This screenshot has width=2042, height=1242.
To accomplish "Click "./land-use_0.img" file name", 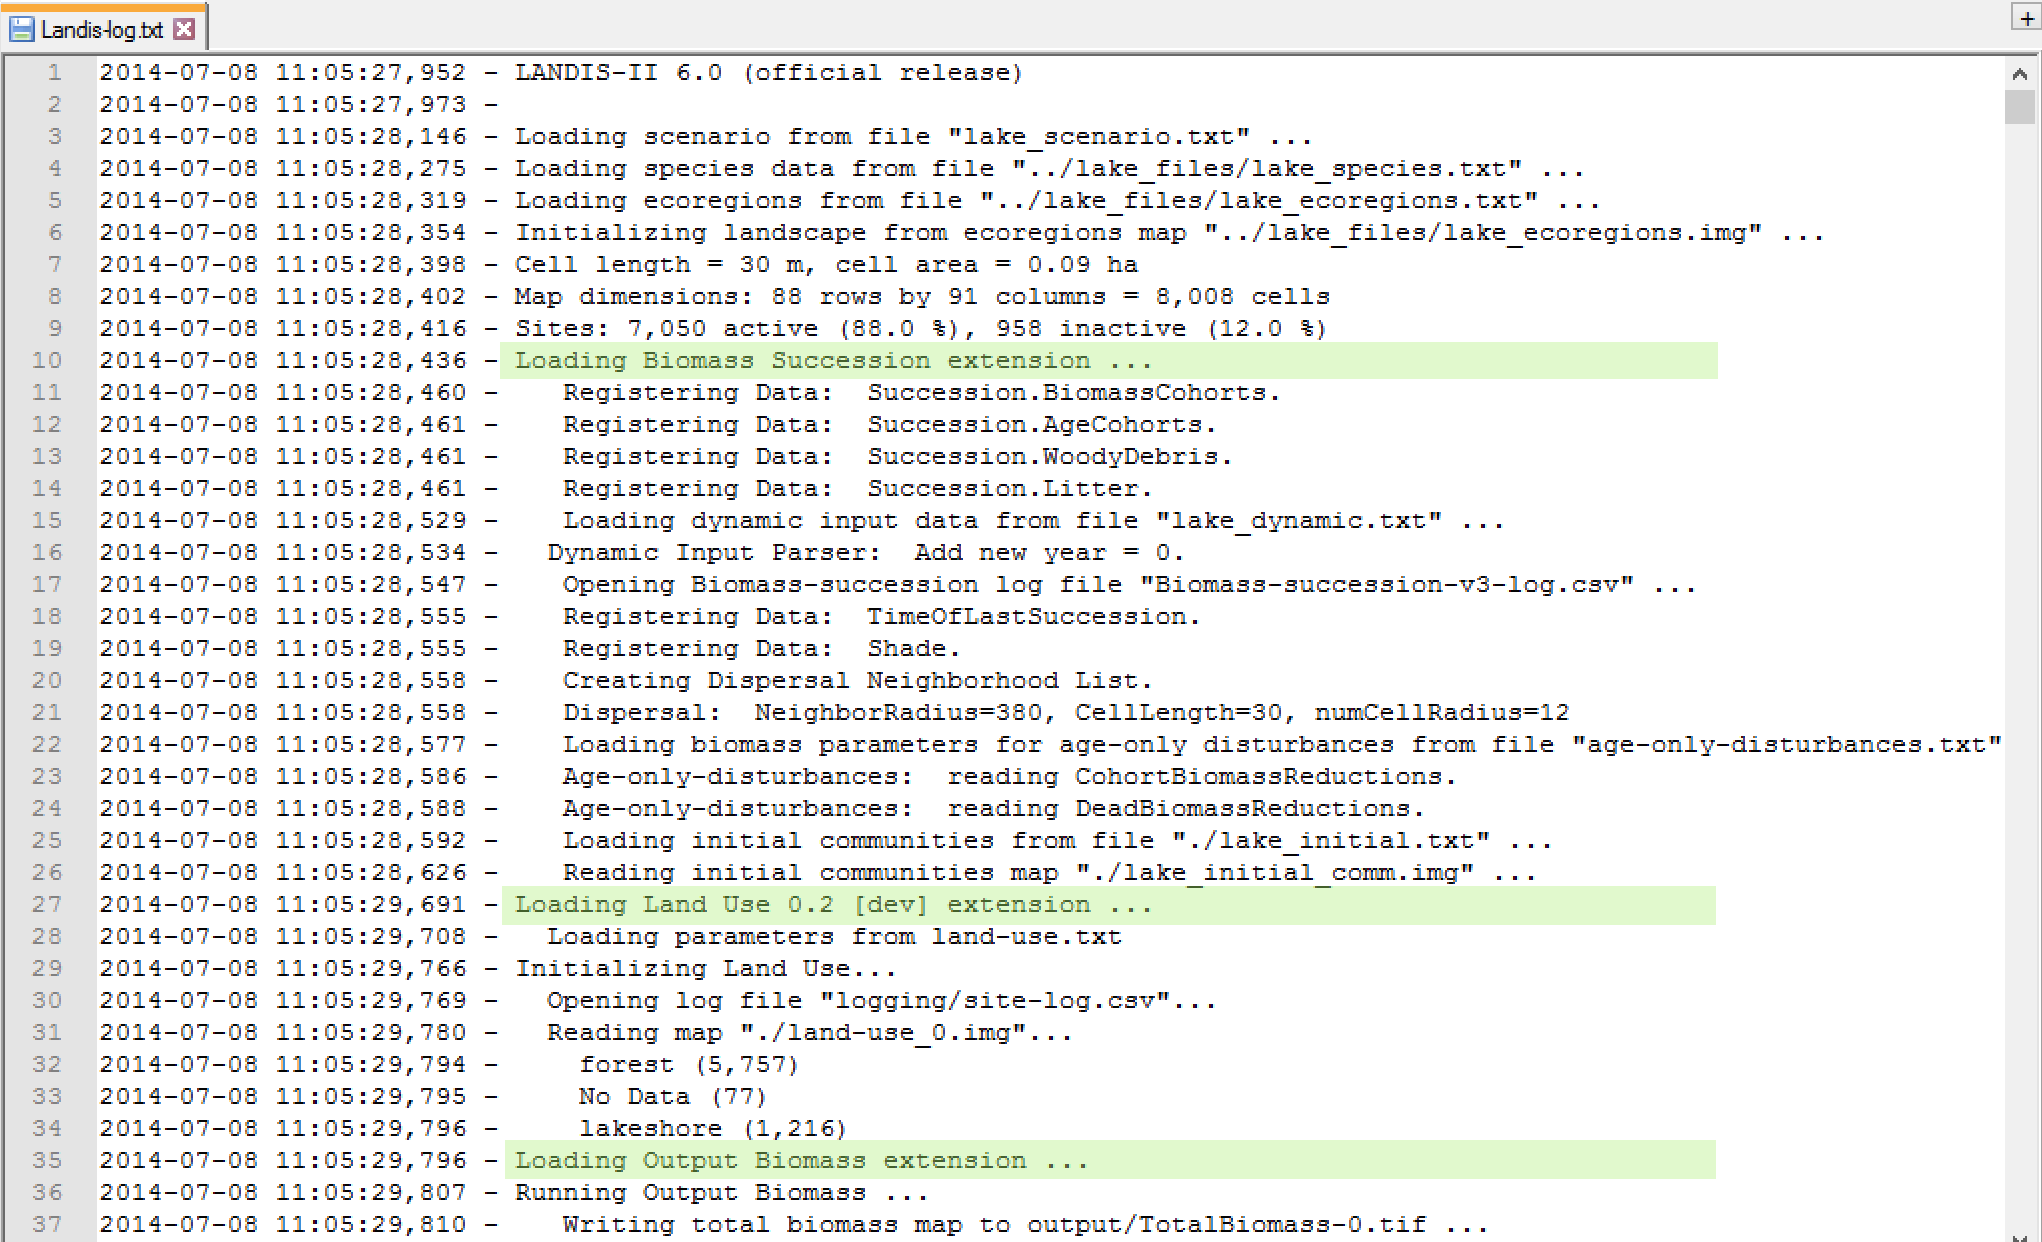I will tap(883, 1032).
